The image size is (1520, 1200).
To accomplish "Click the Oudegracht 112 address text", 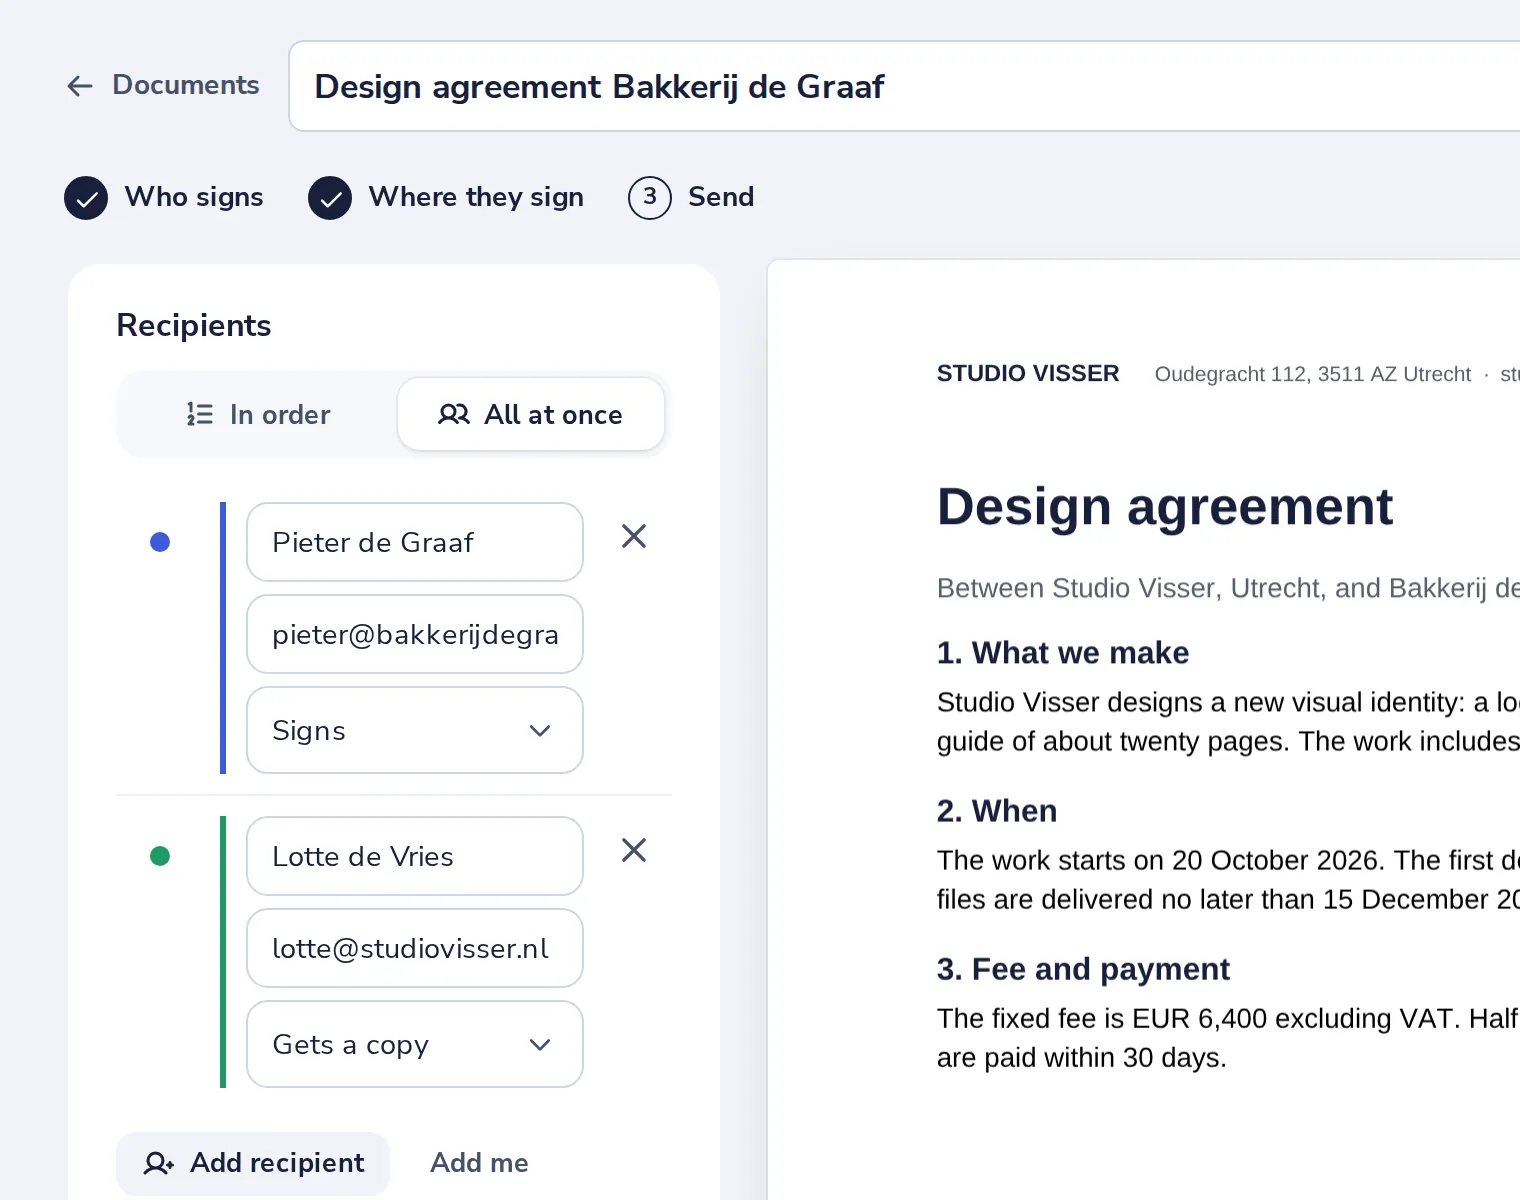I will 1313,374.
